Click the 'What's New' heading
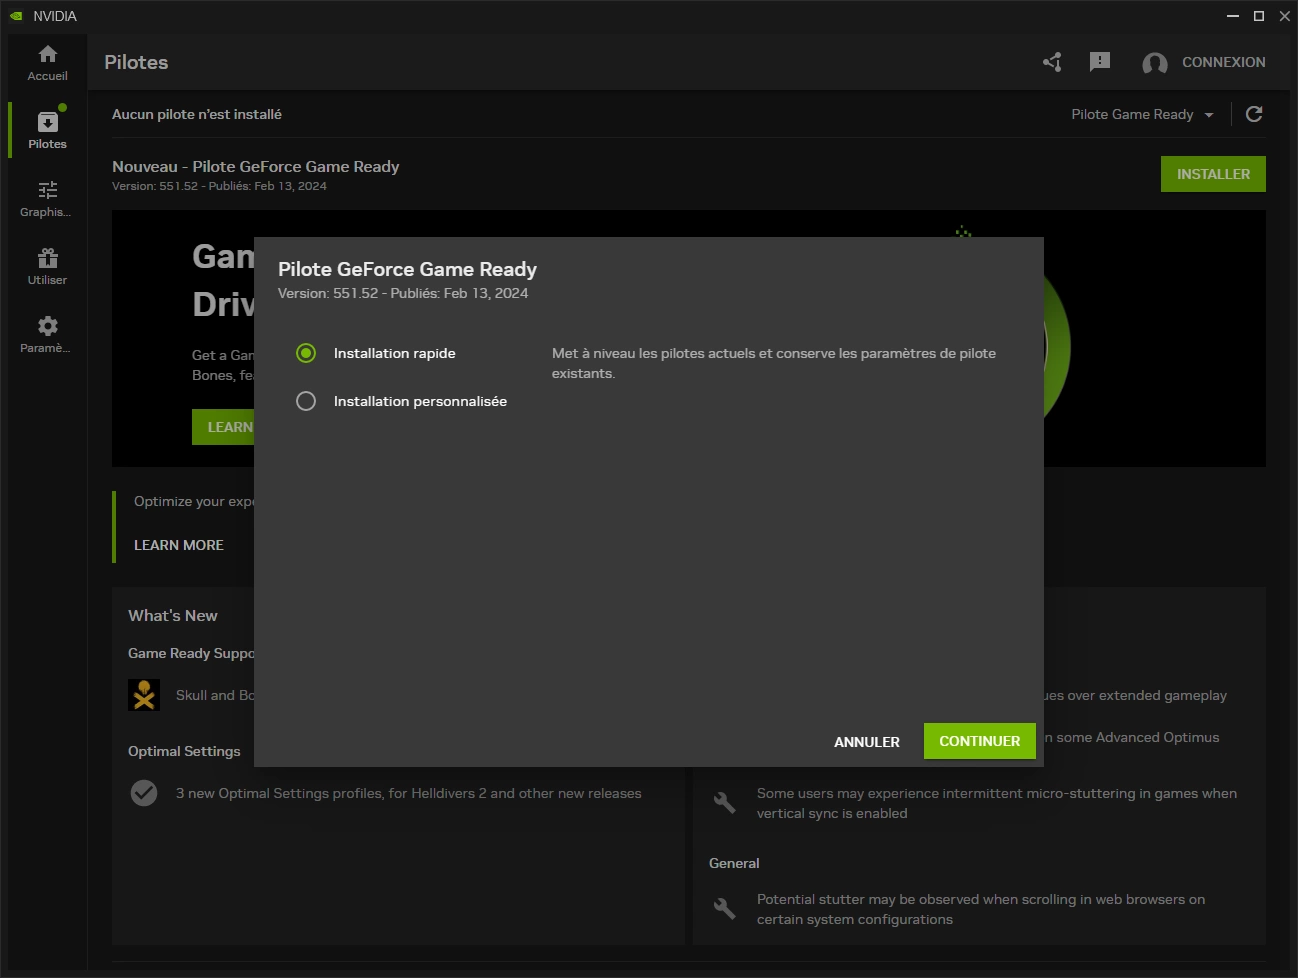Viewport: 1298px width, 978px height. pos(173,616)
